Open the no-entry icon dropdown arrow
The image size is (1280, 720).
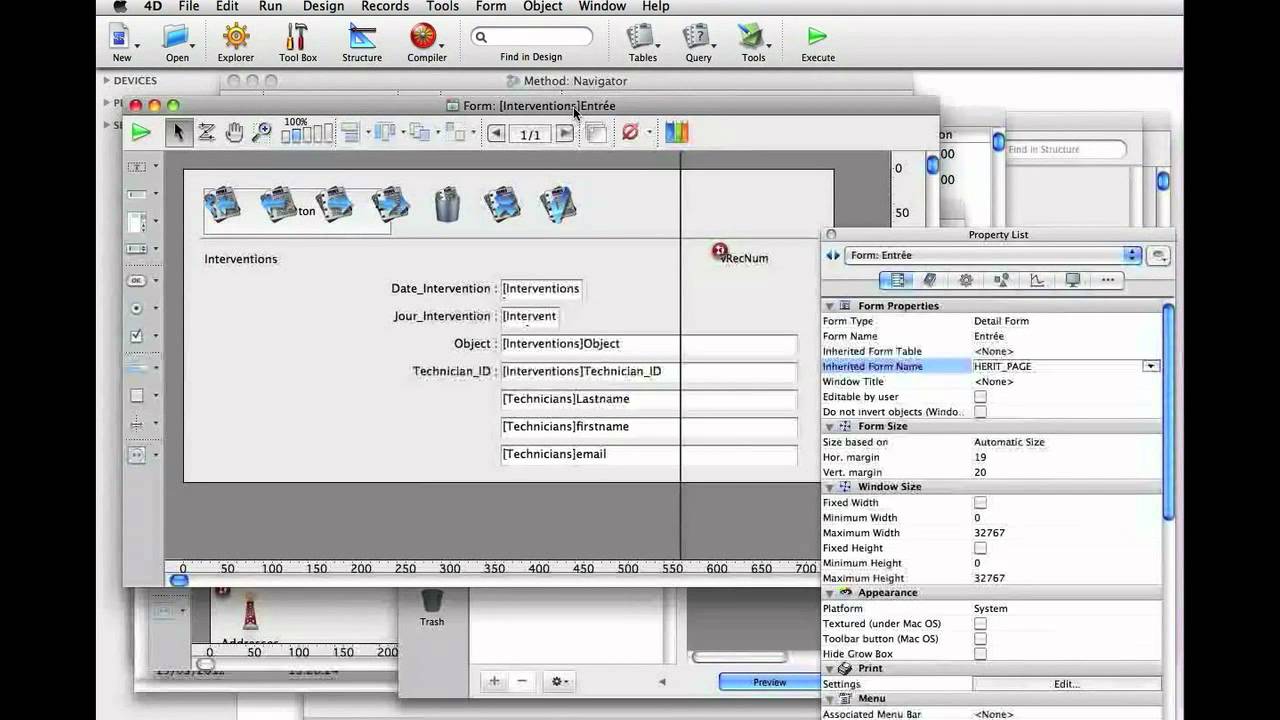coord(648,133)
